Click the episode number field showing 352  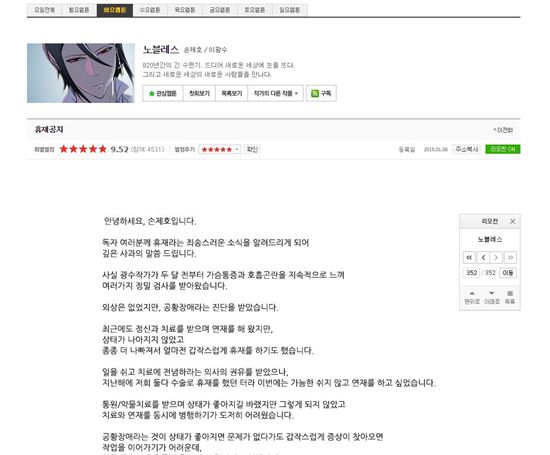point(471,273)
